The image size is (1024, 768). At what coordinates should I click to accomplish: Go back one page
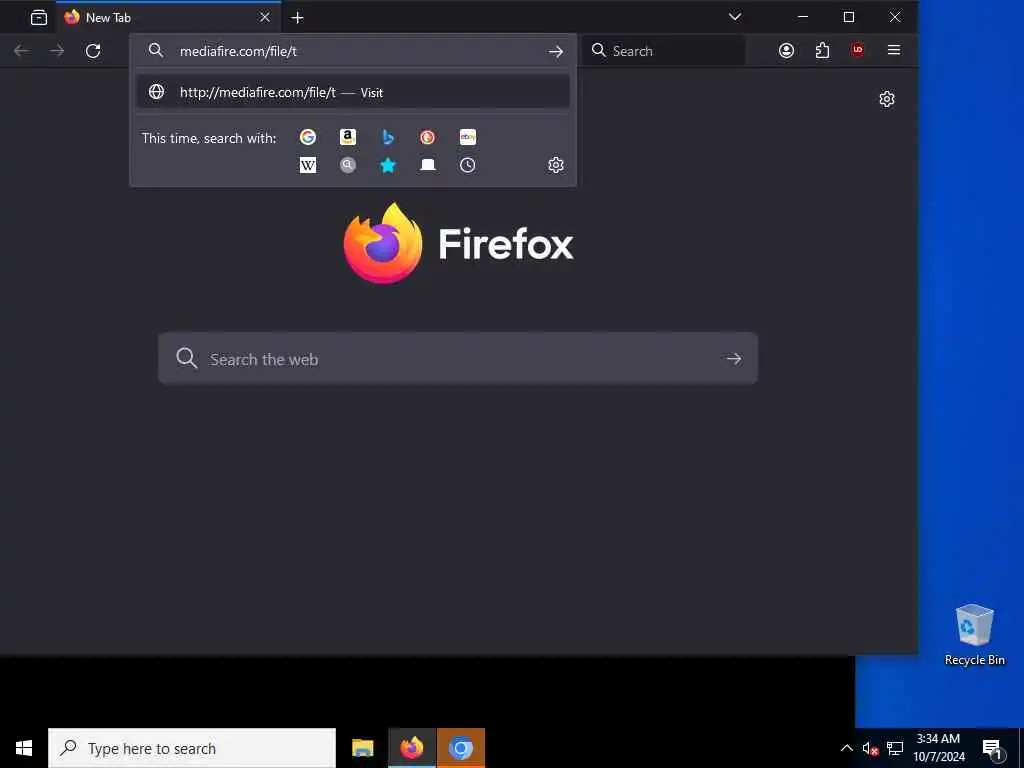coord(22,51)
